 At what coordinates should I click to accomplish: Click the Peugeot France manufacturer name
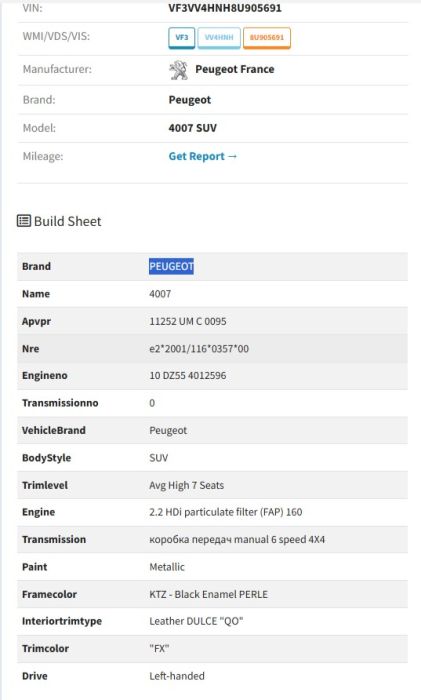[x=235, y=69]
